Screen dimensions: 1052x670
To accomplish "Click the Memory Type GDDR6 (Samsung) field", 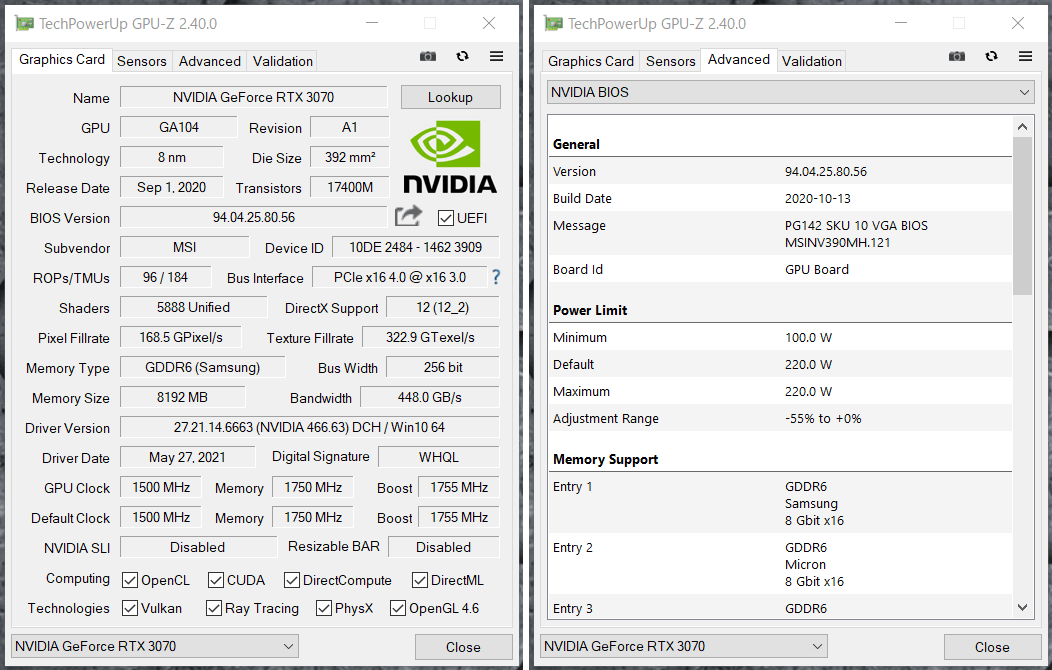I will 203,368.
